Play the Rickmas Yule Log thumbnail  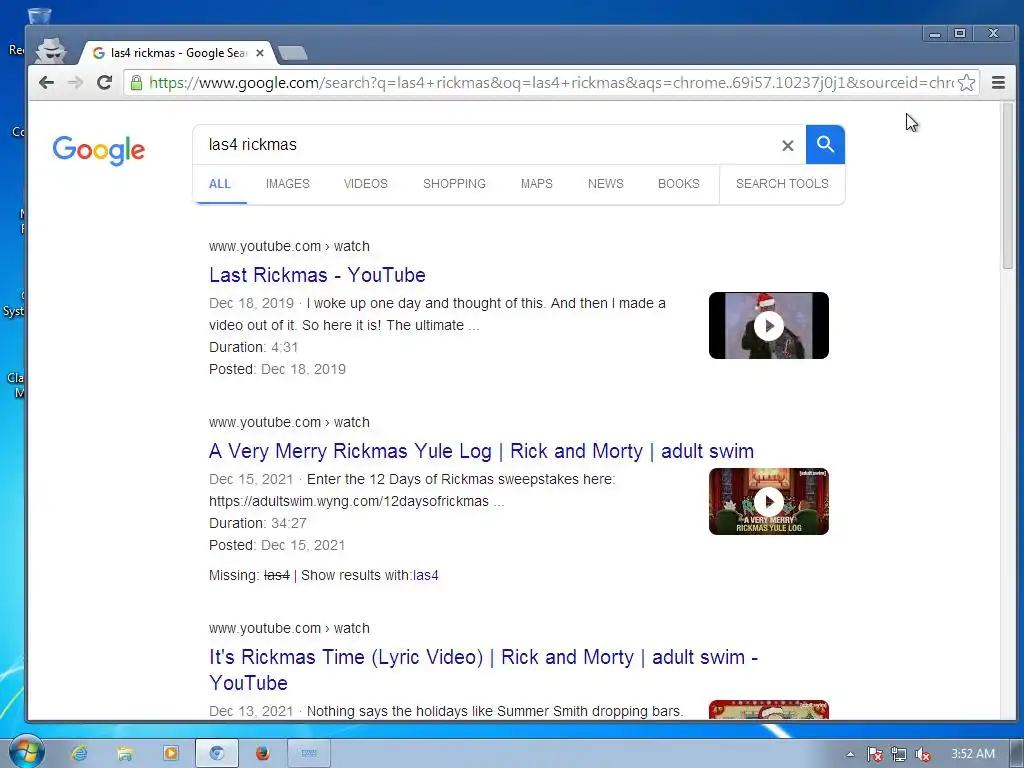769,502
